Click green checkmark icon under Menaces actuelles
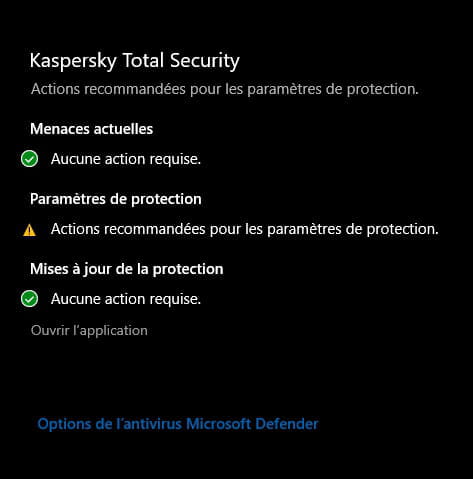The image size is (473, 479). point(29,159)
